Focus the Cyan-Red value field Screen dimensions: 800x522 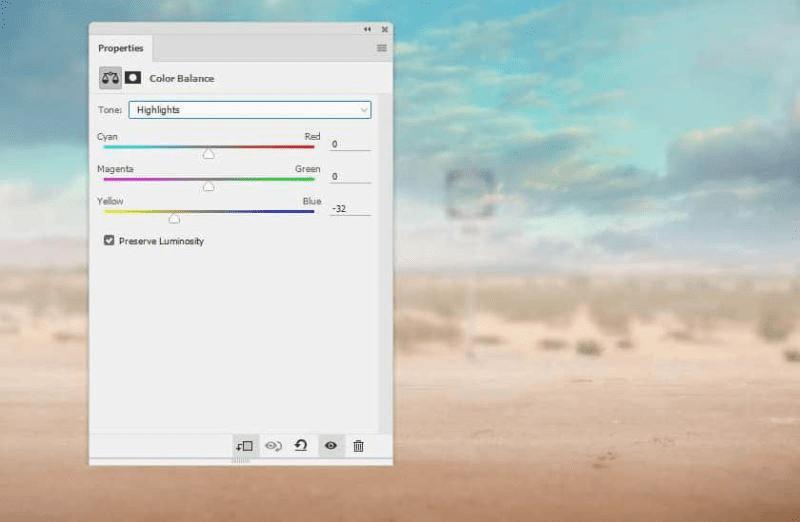click(350, 144)
